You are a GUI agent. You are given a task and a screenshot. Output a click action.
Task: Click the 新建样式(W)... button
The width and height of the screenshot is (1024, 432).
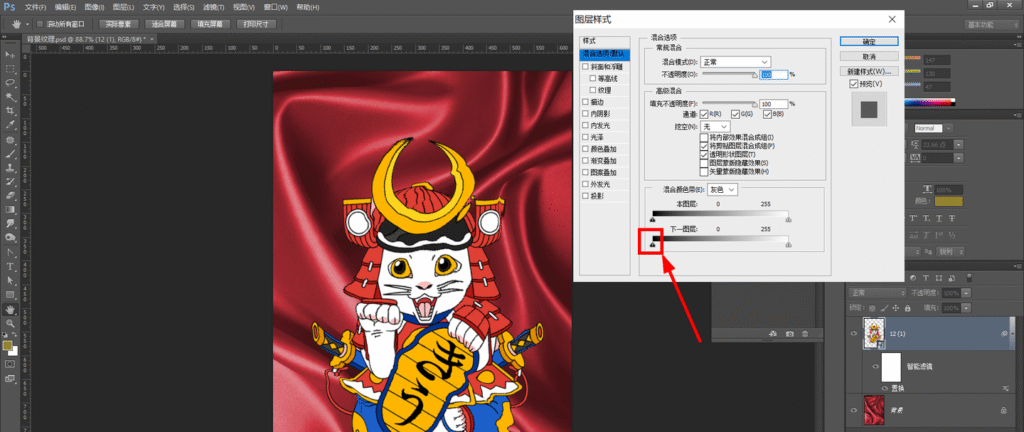pyautogui.click(x=869, y=71)
